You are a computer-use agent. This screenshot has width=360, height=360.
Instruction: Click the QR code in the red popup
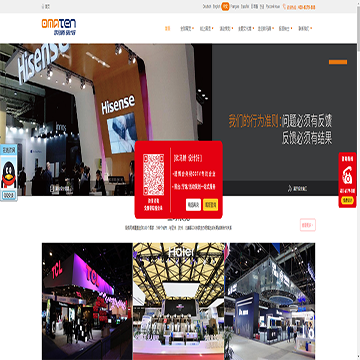153,174
